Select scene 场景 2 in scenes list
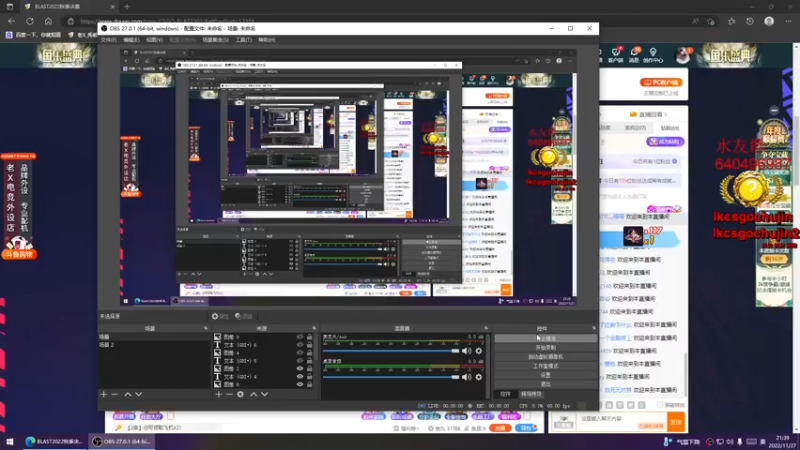 click(x=153, y=345)
